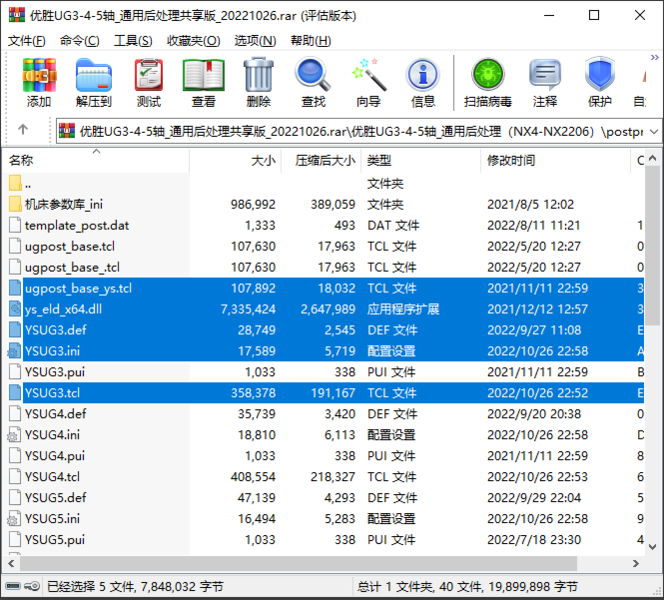Click the horizontal scrollbar right arrow
This screenshot has height=600, width=664.
(x=635, y=563)
